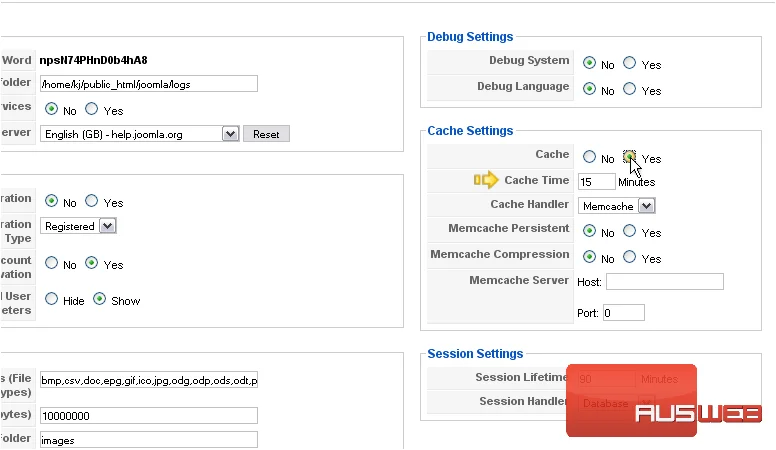Open the Registered user type dropdown
776x450 pixels.
point(78,226)
